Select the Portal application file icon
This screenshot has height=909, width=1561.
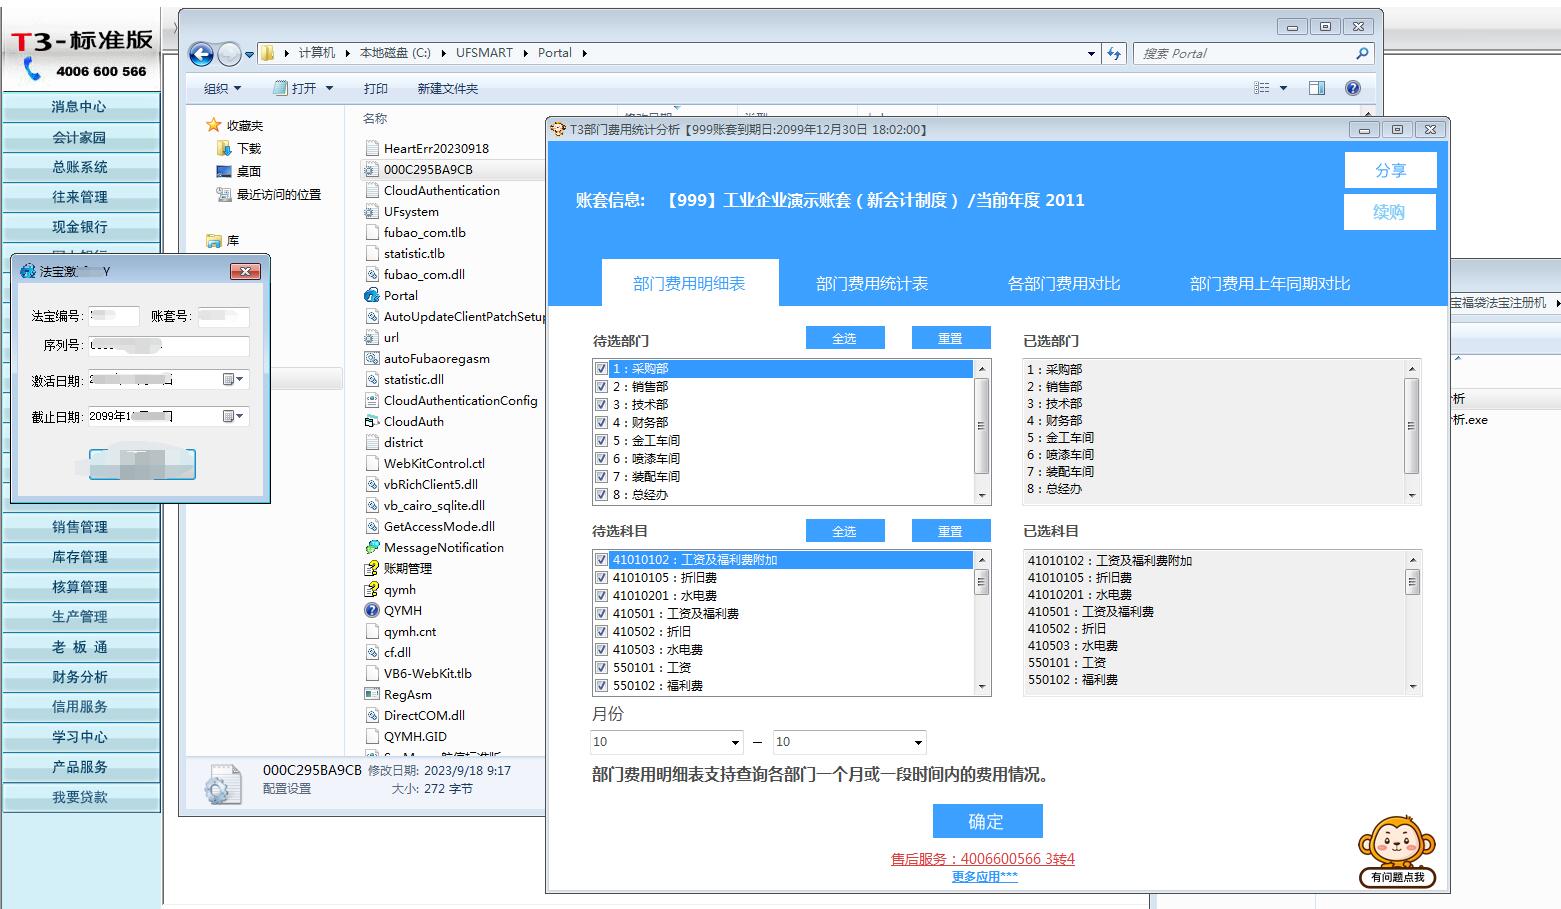372,295
